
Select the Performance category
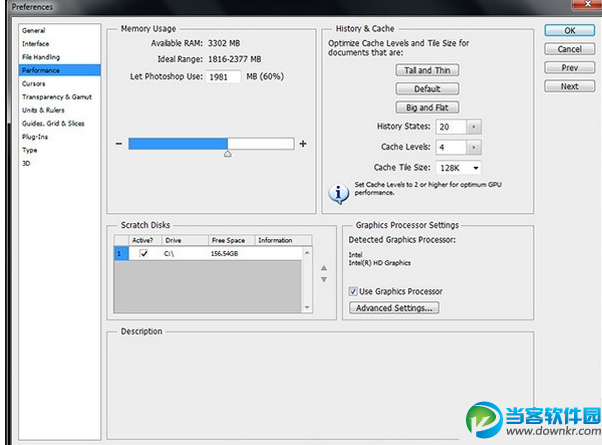point(60,70)
